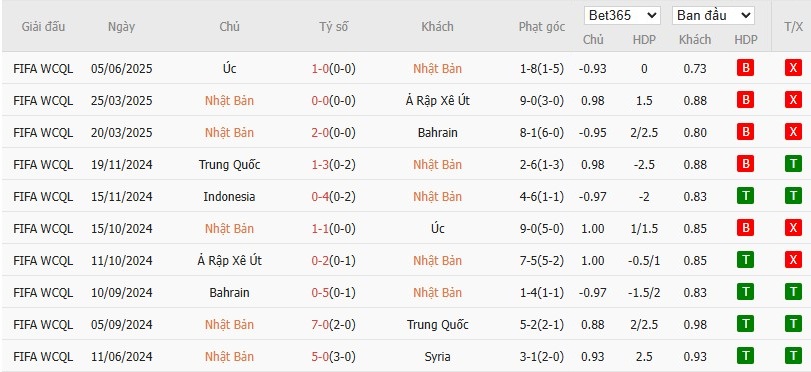Open the 1-0 score of Úc match
The height and width of the screenshot is (372, 811).
(x=320, y=69)
